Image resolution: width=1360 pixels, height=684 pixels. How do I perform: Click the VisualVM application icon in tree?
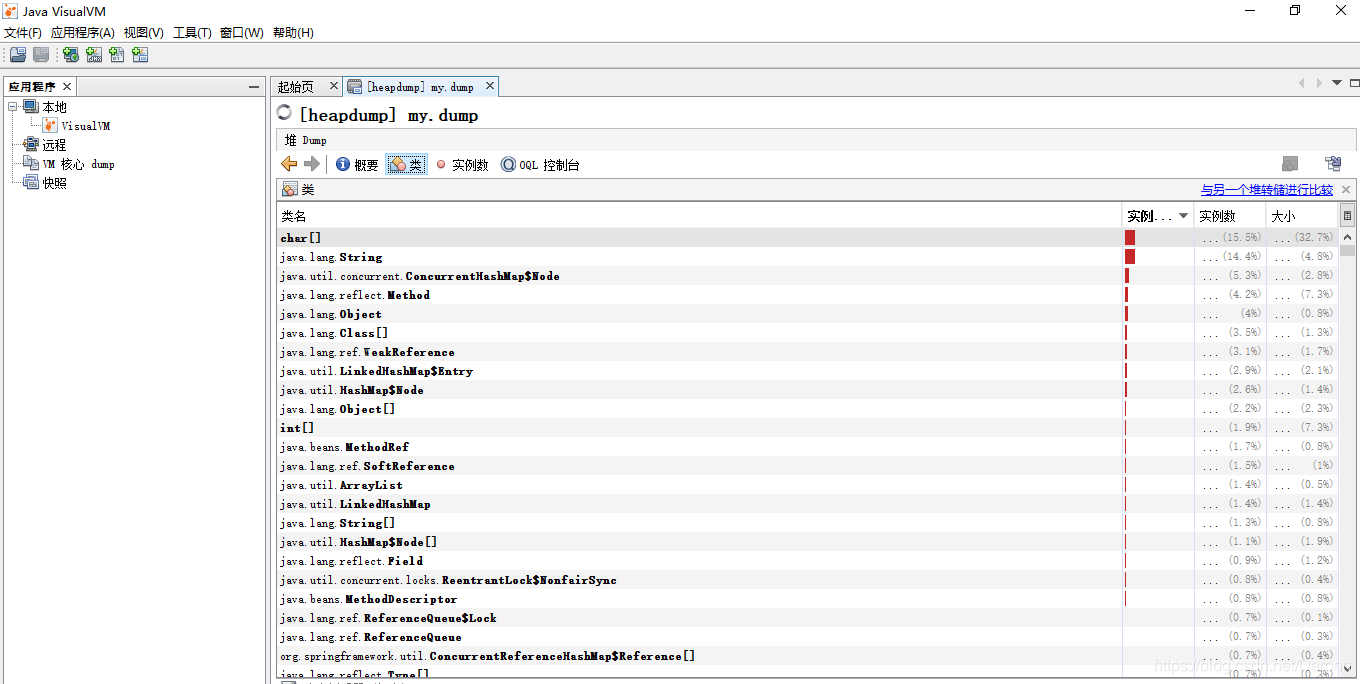click(50, 126)
